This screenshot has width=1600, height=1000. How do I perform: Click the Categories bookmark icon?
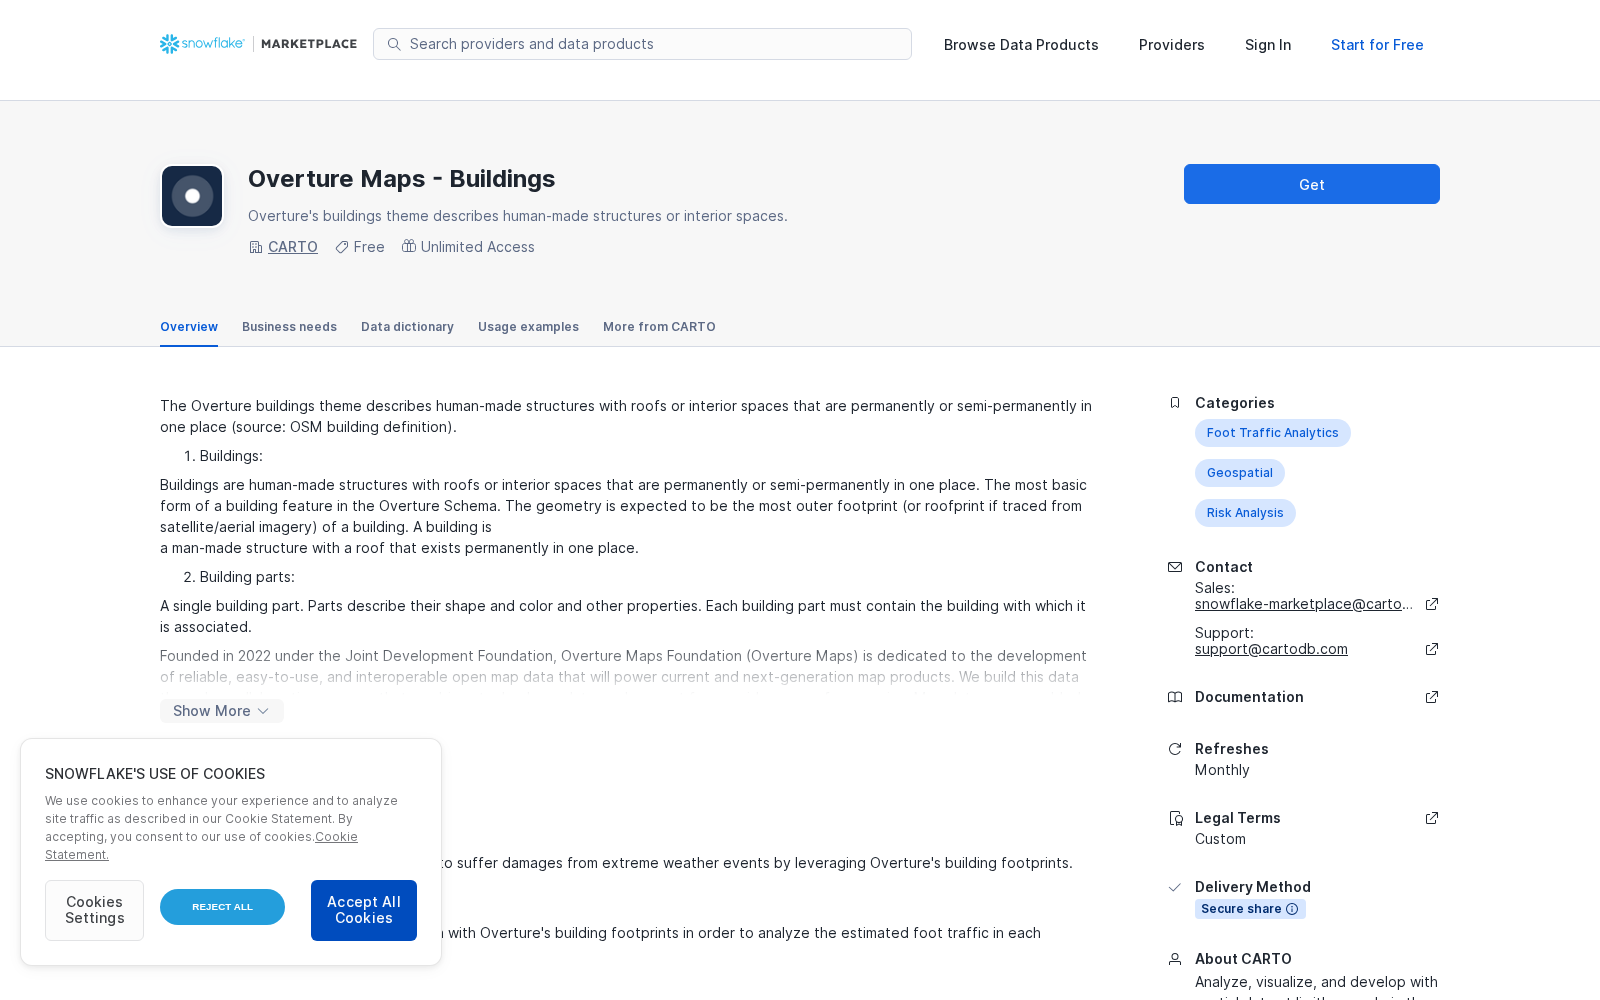[x=1175, y=403]
